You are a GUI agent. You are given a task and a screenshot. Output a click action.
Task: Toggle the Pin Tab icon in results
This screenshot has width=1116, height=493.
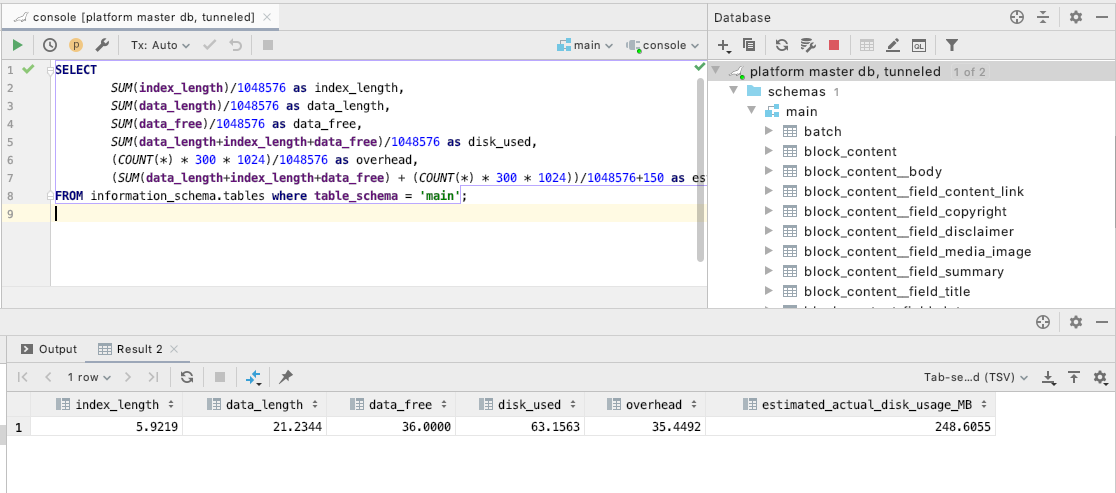[x=286, y=377]
